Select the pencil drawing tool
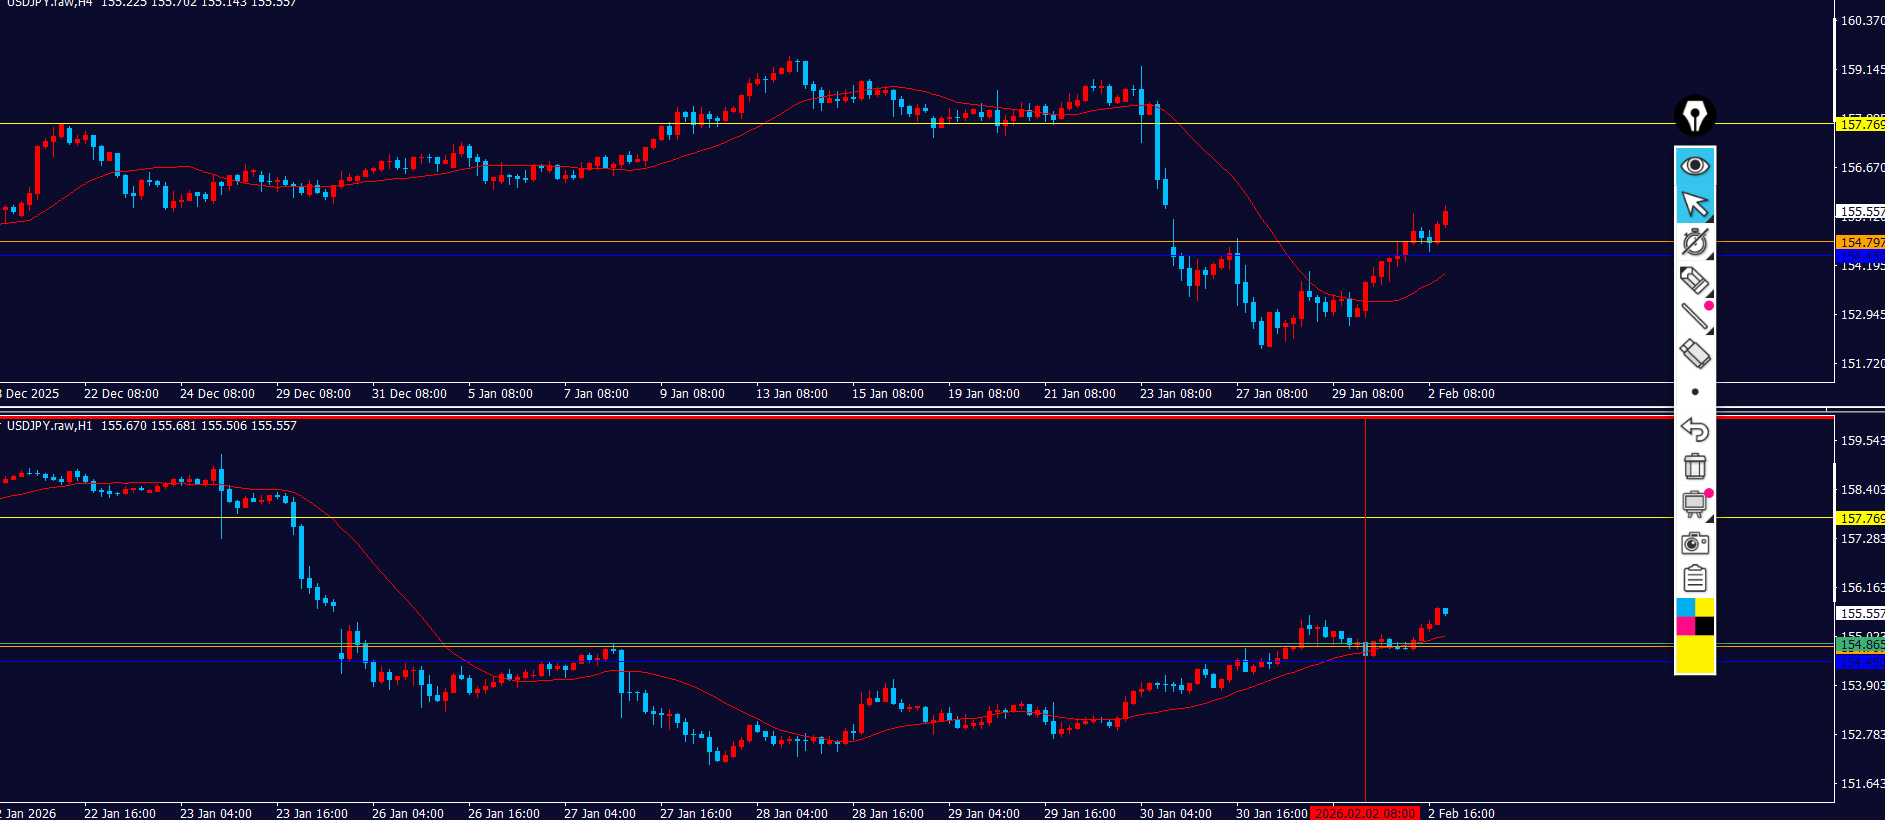Image resolution: width=1885 pixels, height=820 pixels. 1694,280
